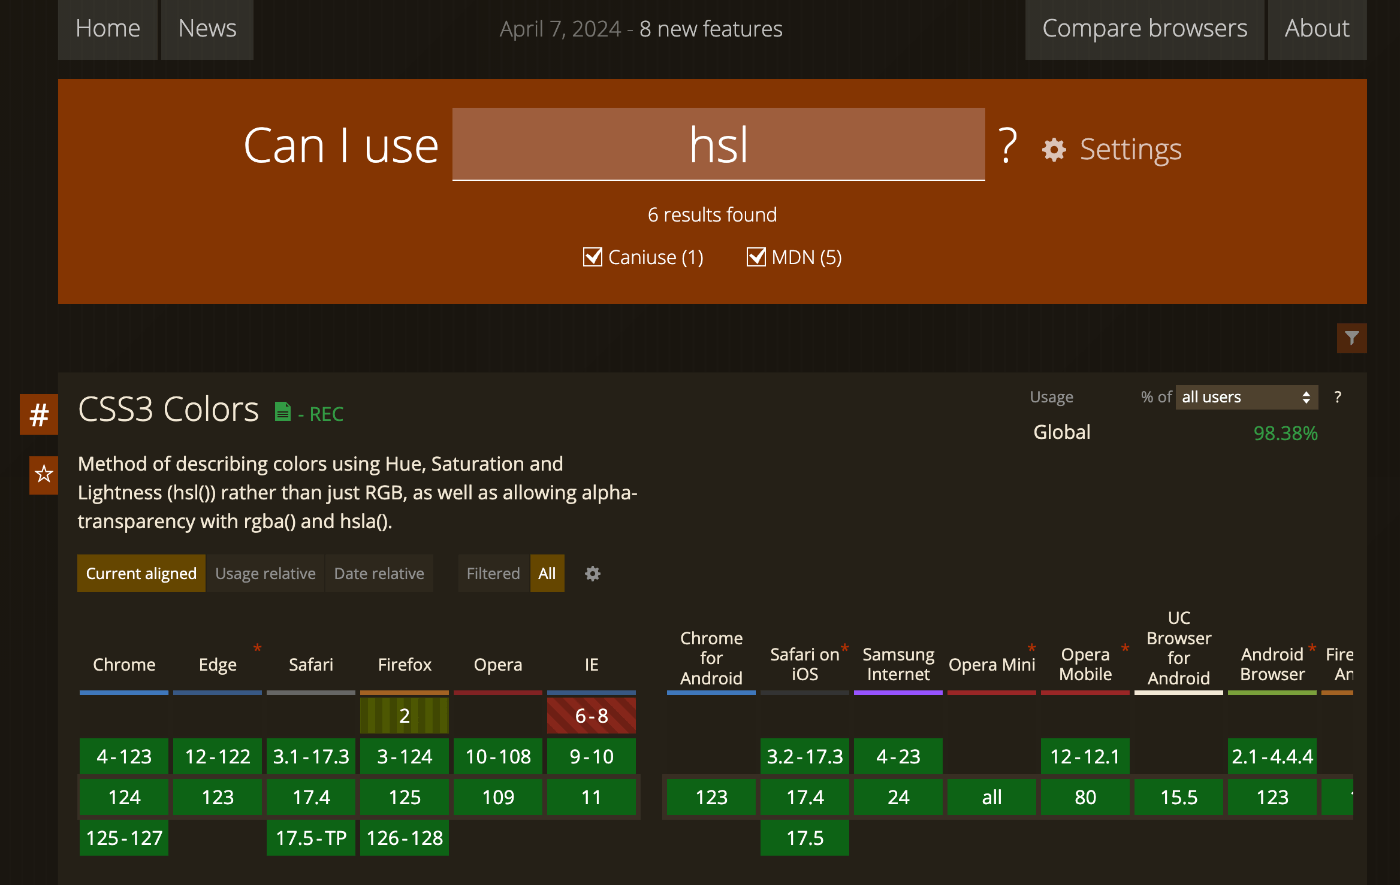Open the CSS3 Colors feature title
The width and height of the screenshot is (1400, 885).
coord(169,410)
